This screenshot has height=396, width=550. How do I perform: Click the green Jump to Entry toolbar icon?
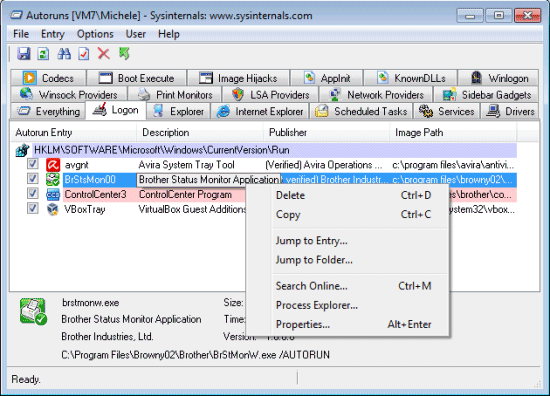(x=124, y=54)
